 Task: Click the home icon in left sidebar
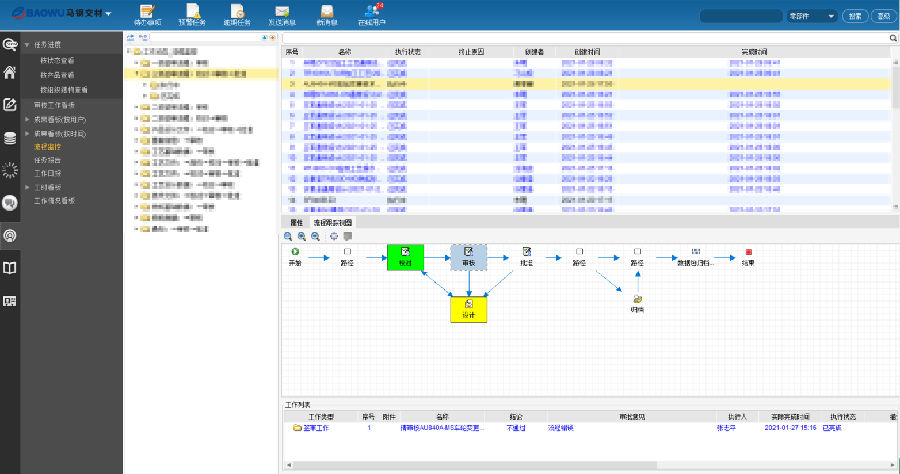11,72
